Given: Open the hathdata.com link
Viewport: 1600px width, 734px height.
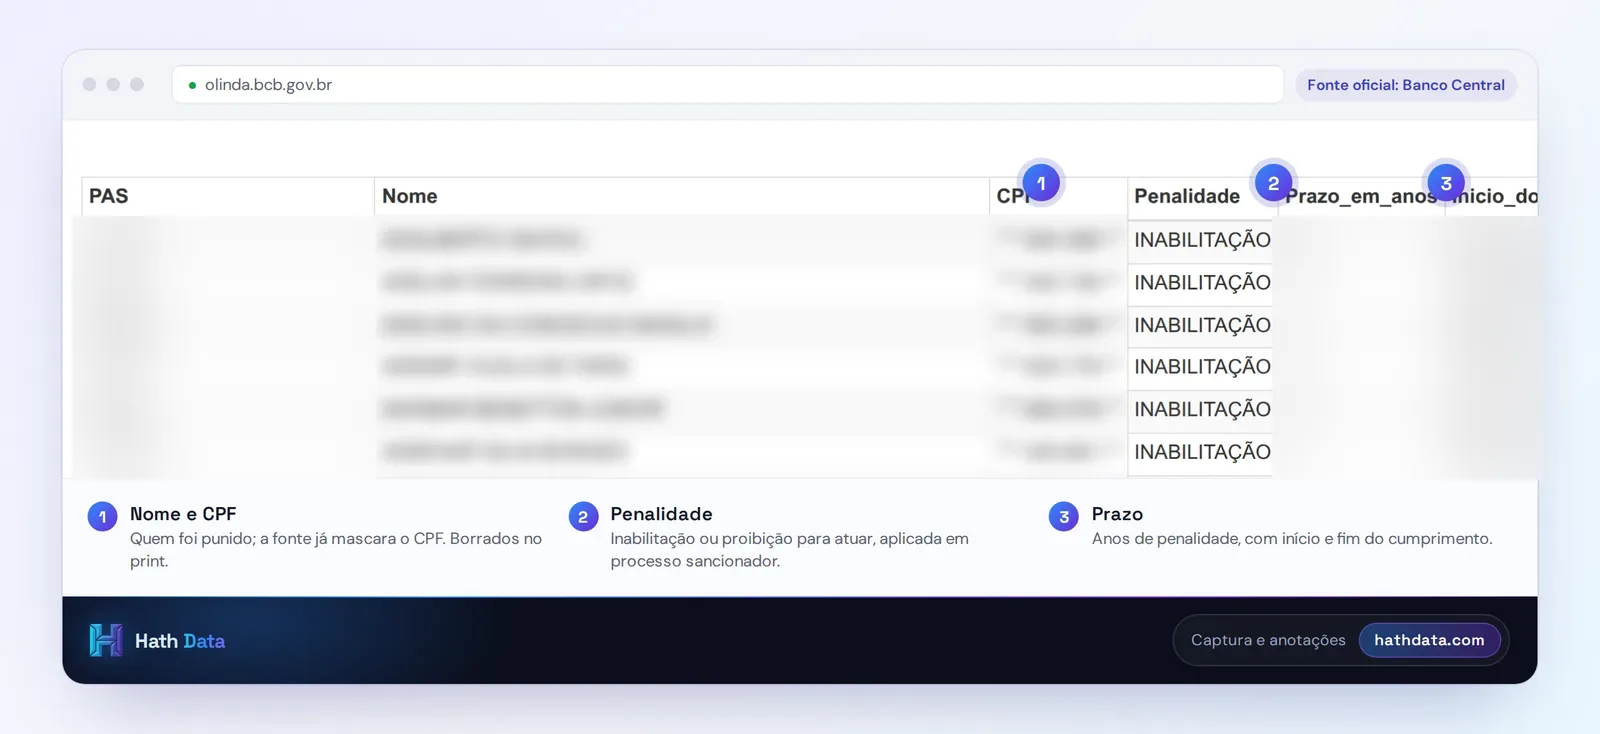Looking at the screenshot, I should click(x=1429, y=640).
